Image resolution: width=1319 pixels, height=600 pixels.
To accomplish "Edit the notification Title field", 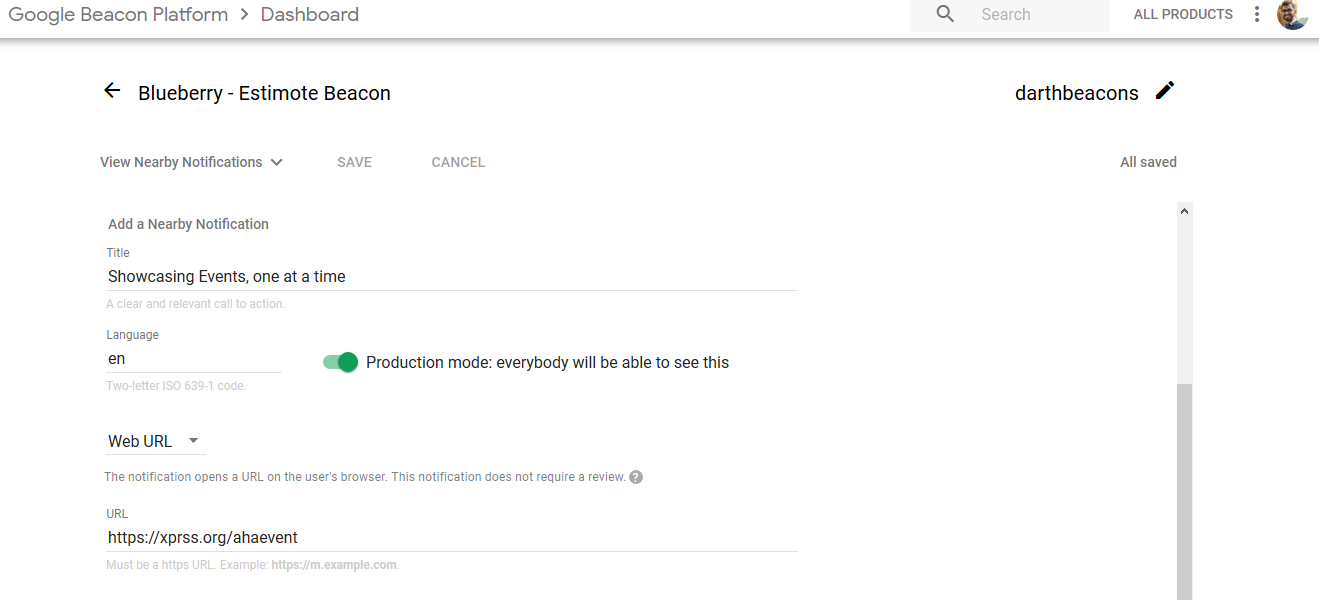I will coord(452,276).
